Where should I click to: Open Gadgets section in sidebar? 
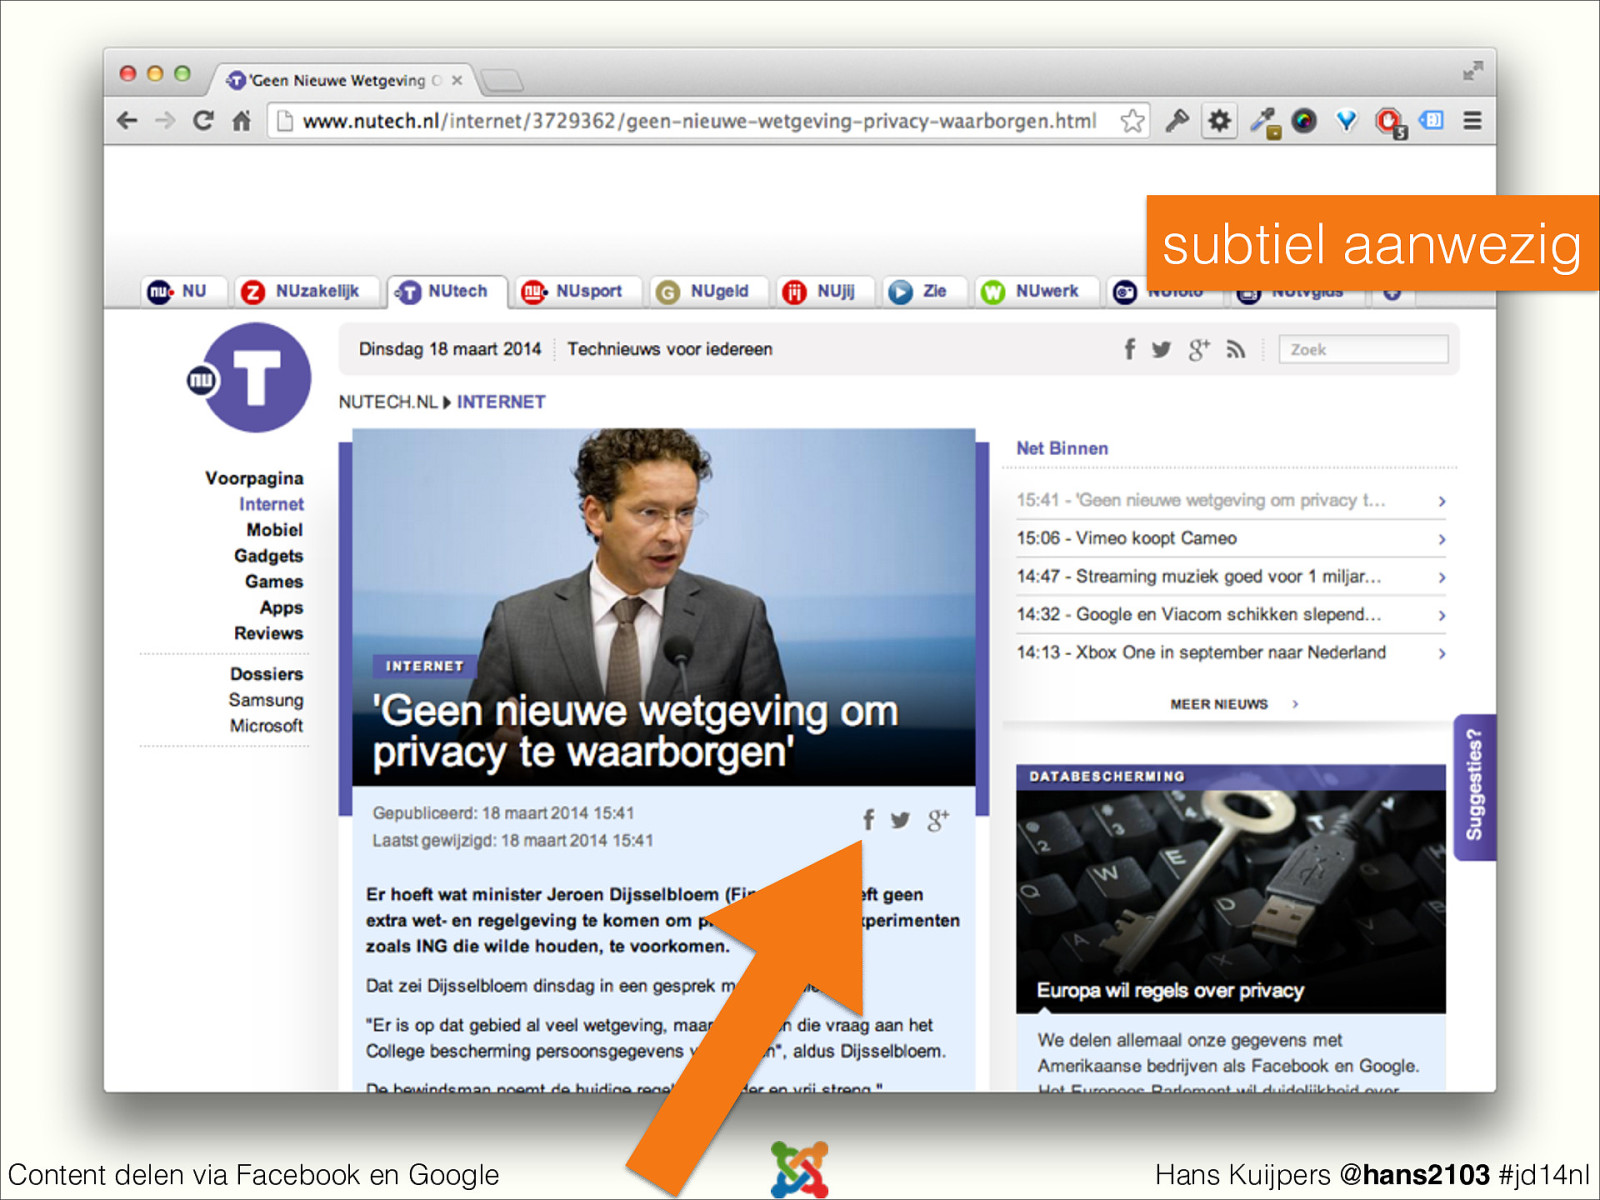[268, 556]
